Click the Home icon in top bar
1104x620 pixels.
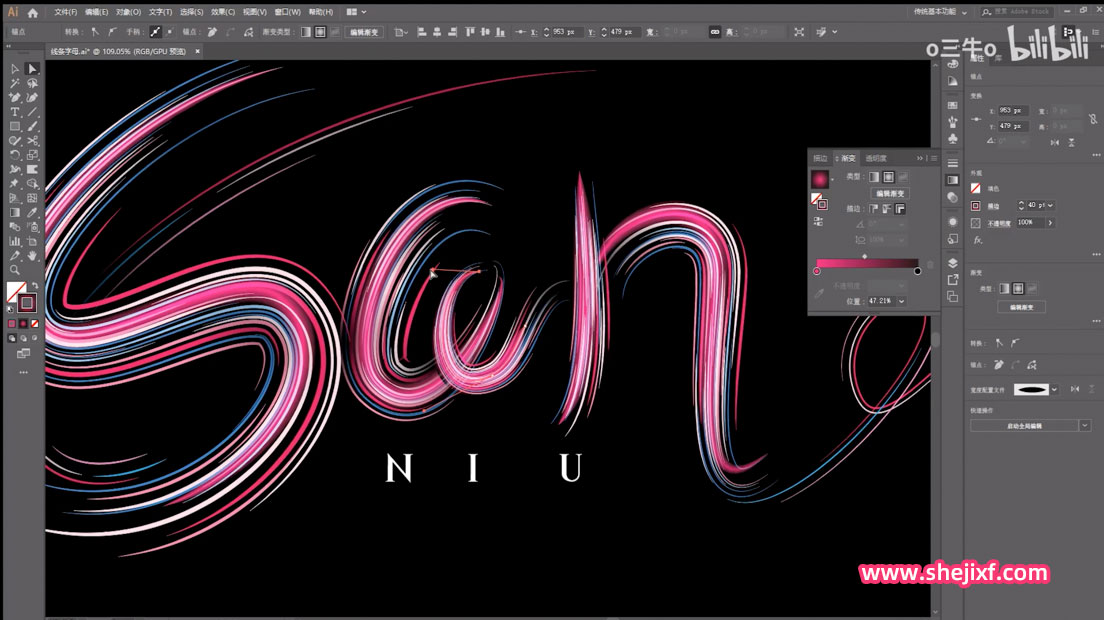(x=33, y=13)
